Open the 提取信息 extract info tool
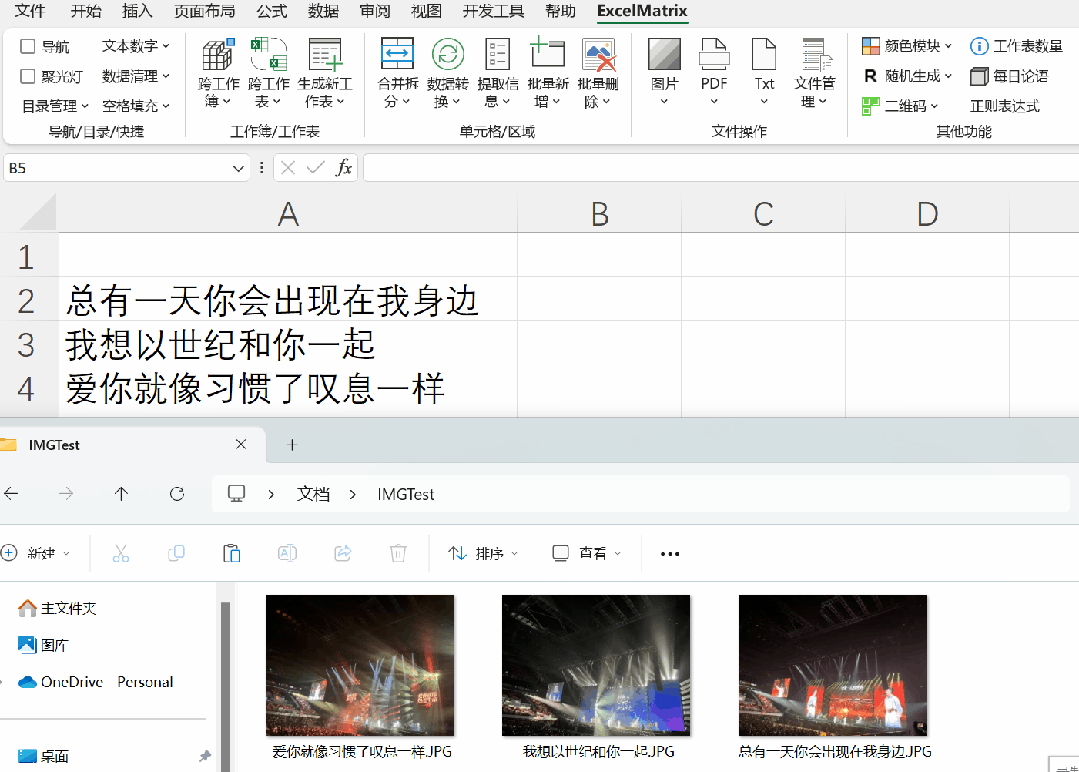 [498, 73]
